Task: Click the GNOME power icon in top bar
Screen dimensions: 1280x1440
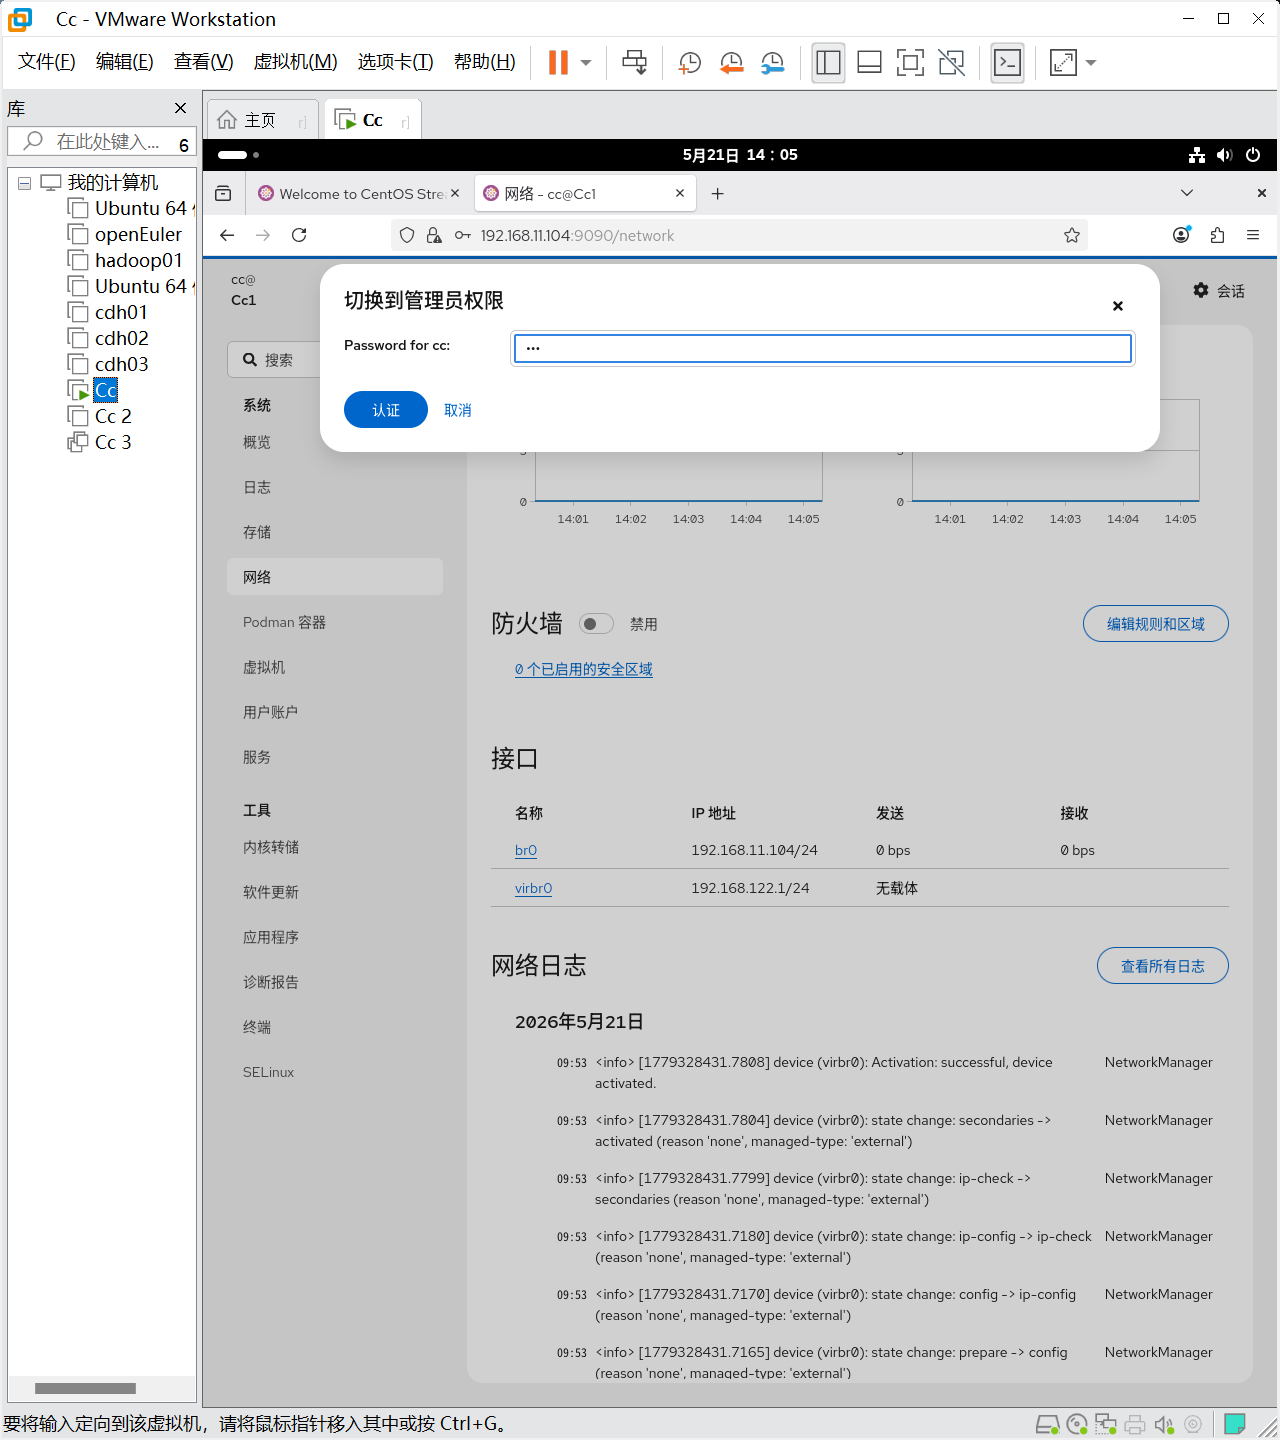Action: 1253,155
